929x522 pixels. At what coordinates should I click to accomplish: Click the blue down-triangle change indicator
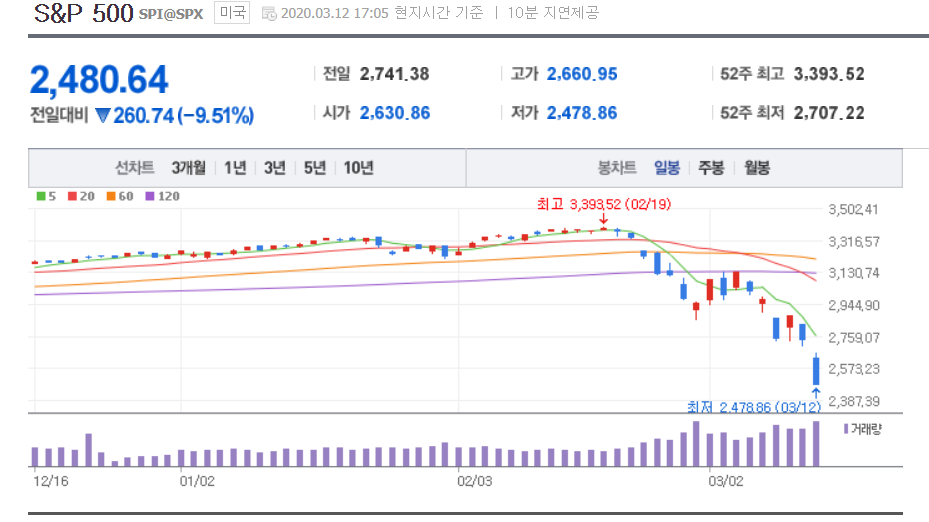102,115
